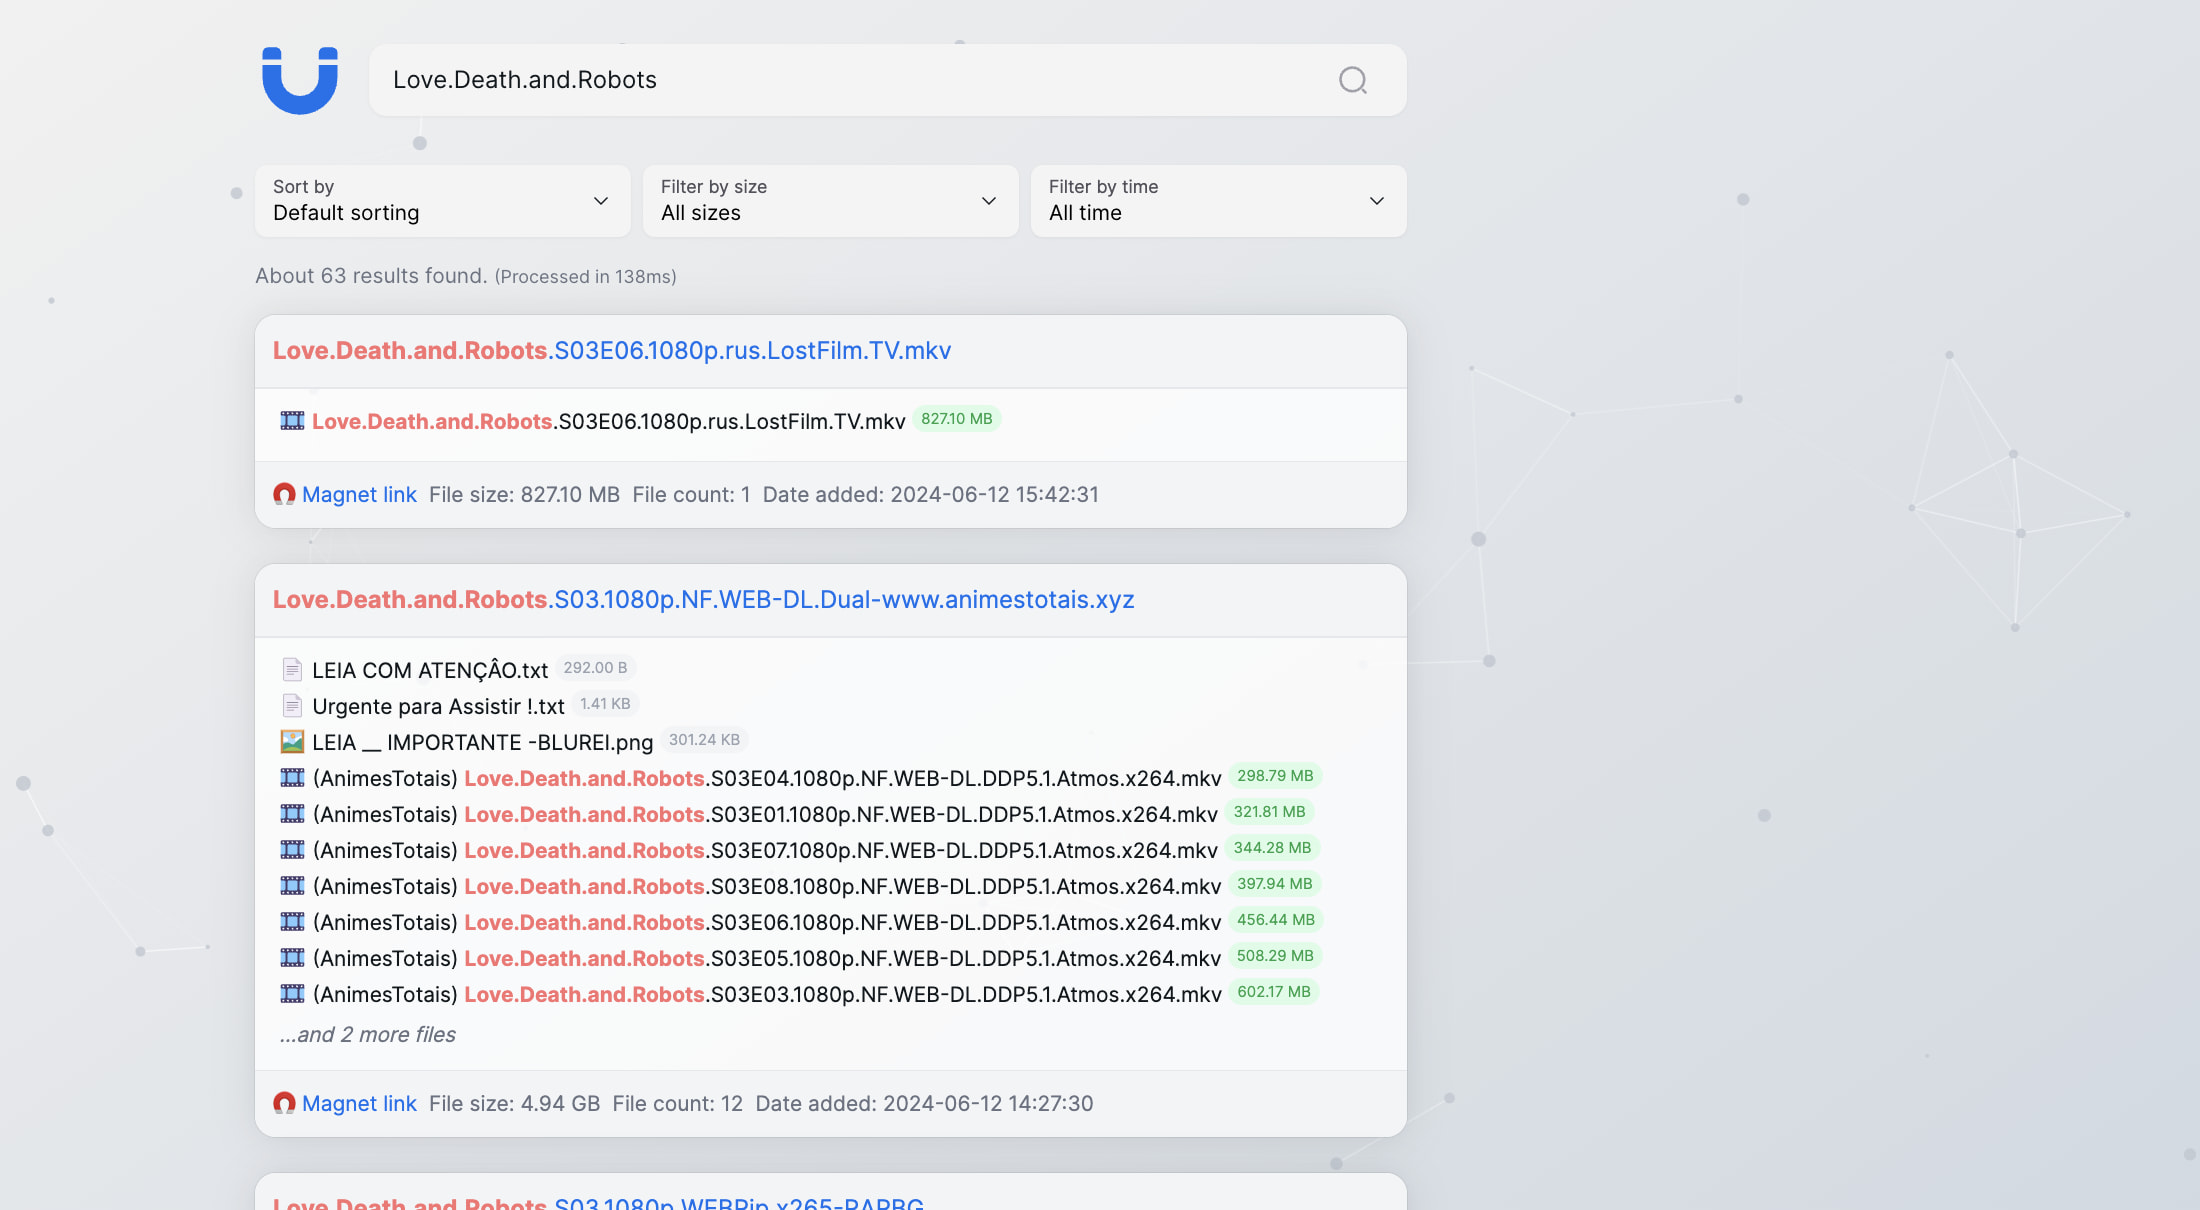The width and height of the screenshot is (2200, 1210).
Task: Click video icon for AnimesTotais S03E05 file
Action: click(292, 957)
